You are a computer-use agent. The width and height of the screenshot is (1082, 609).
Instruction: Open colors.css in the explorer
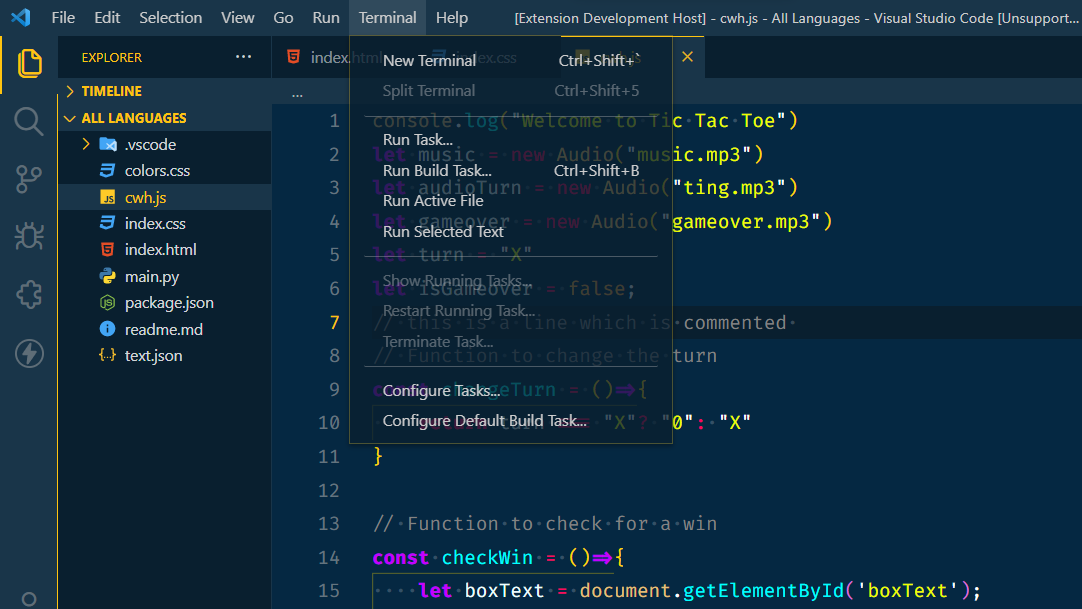click(x=157, y=170)
